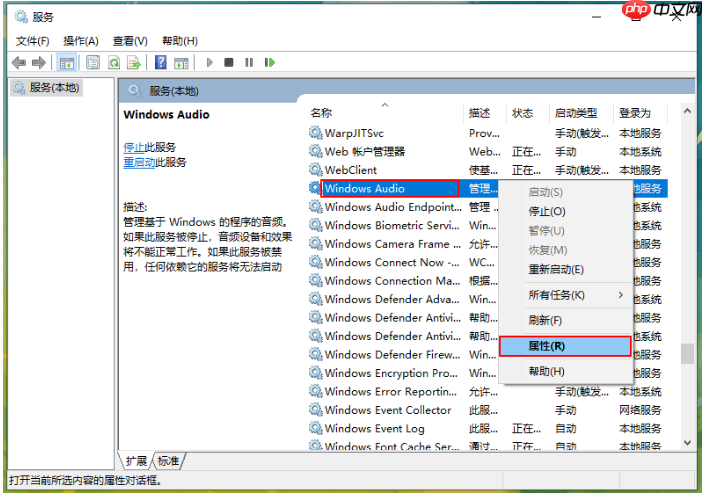The width and height of the screenshot is (703, 494).
Task: Choose 停止(O) in the context menu
Action: [x=565, y=211]
